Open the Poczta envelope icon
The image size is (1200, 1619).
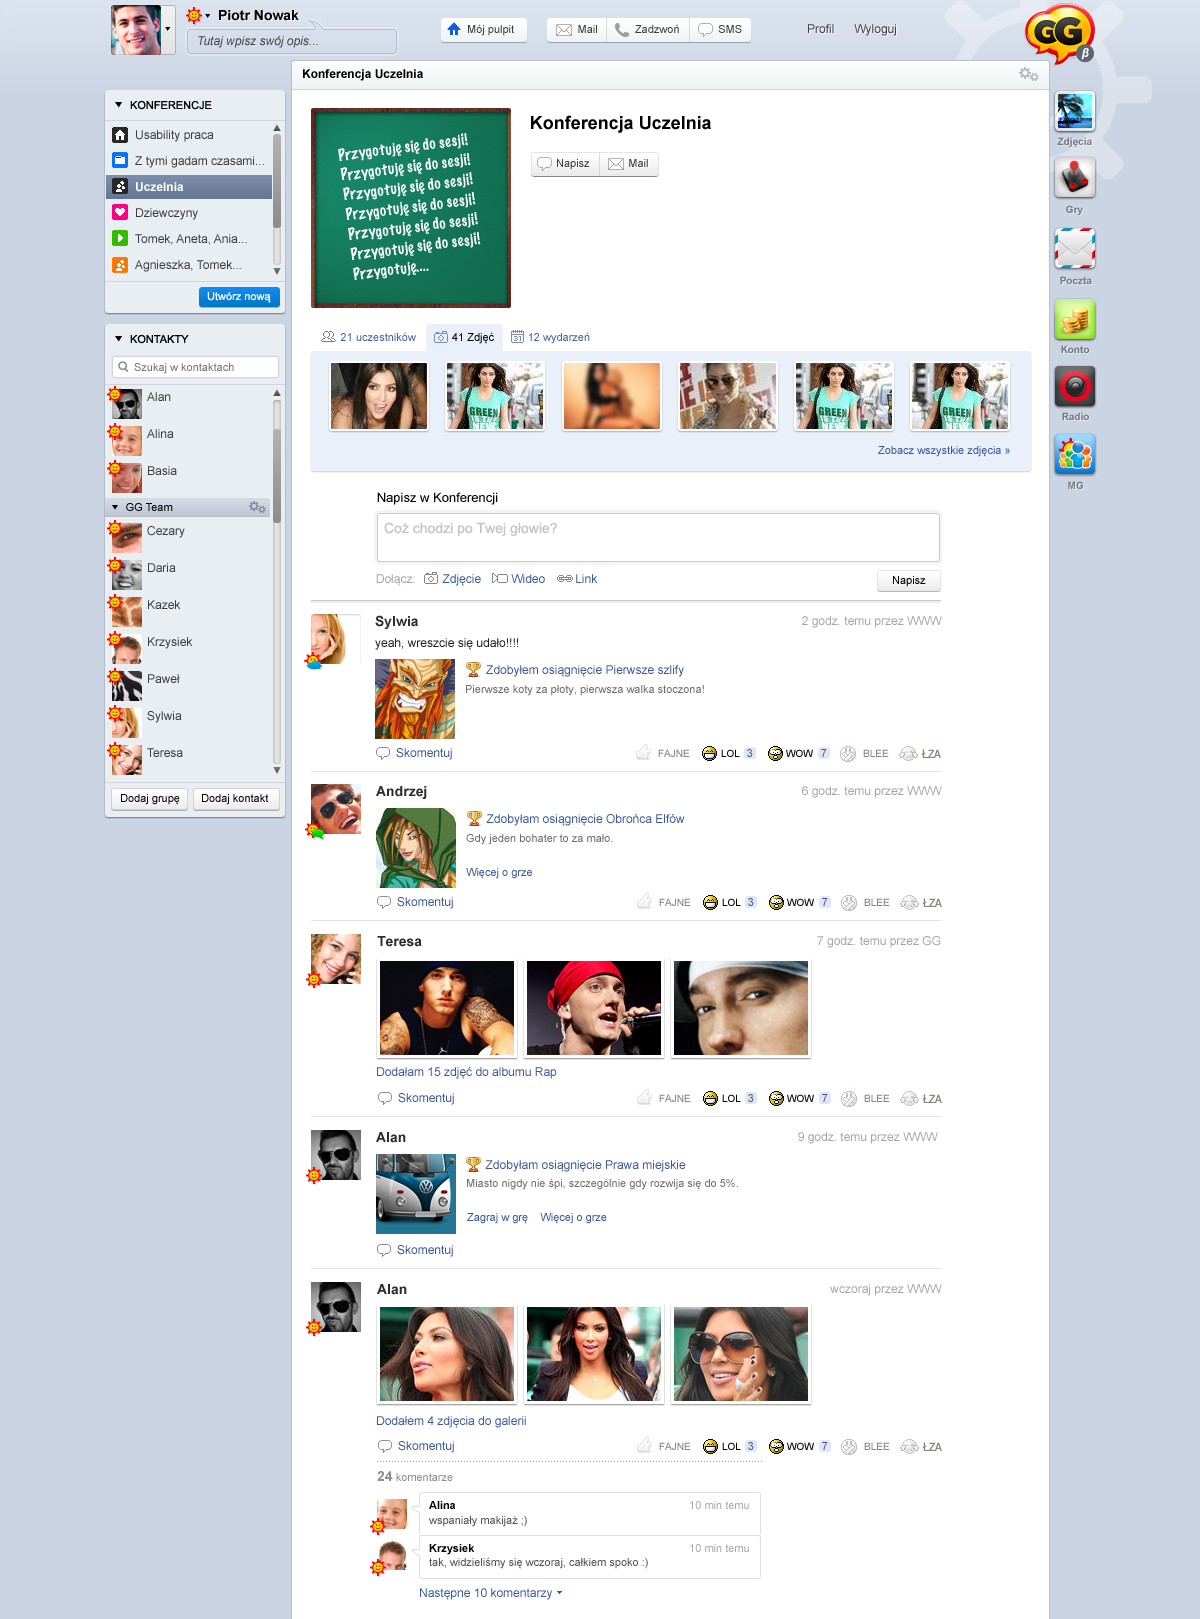[x=1075, y=249]
